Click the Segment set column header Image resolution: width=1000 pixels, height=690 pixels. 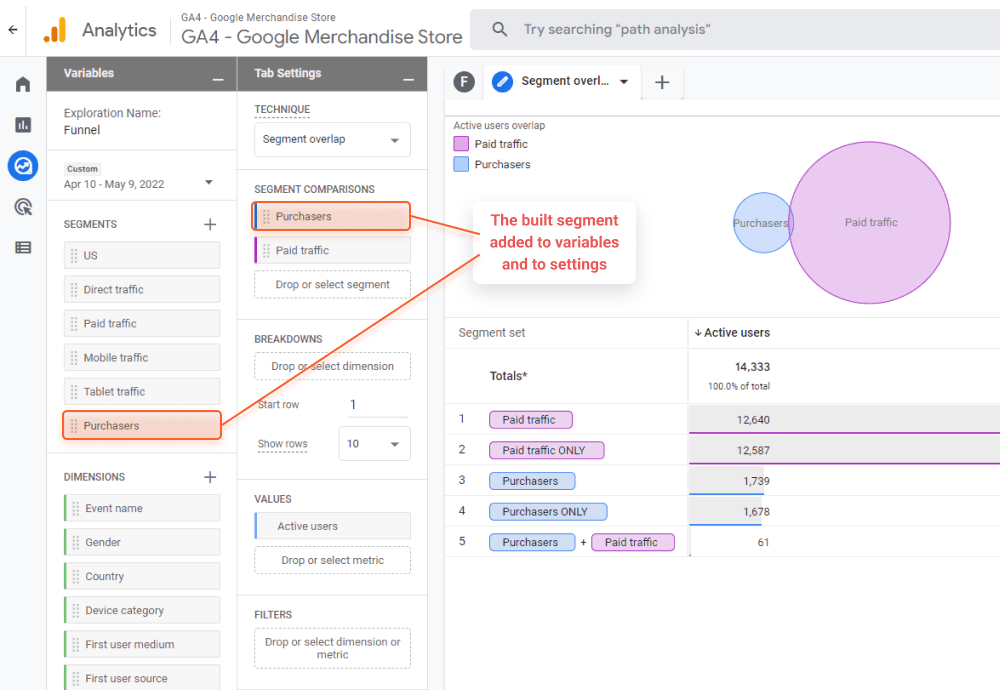[492, 333]
